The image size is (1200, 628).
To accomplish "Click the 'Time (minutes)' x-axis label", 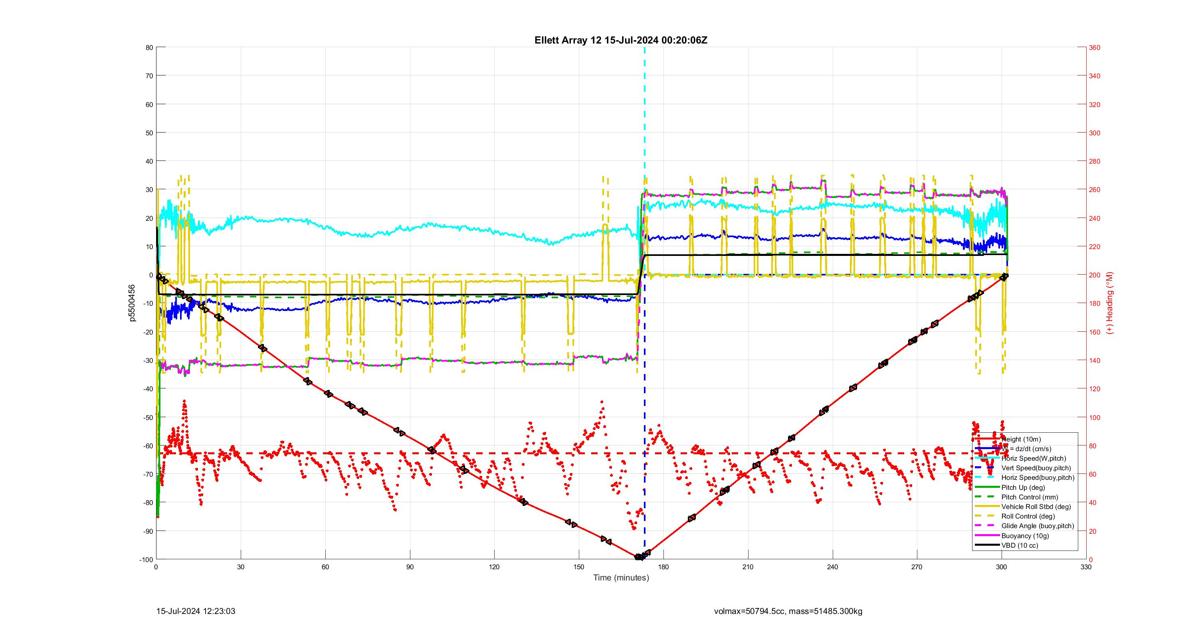I will [621, 578].
